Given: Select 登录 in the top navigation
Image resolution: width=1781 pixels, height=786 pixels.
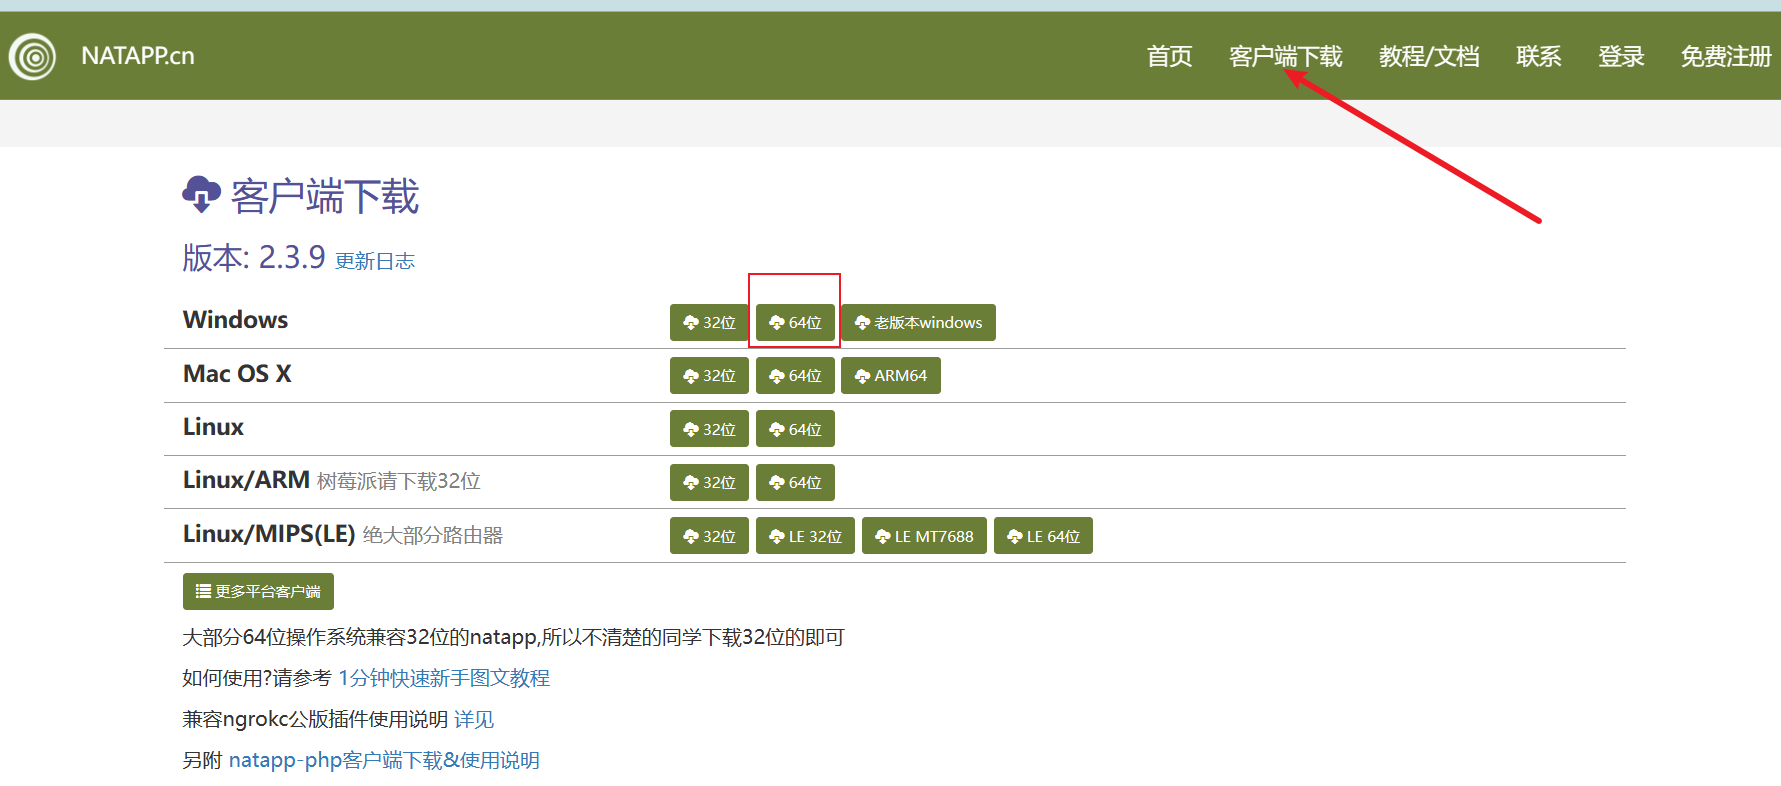Looking at the screenshot, I should [x=1621, y=57].
